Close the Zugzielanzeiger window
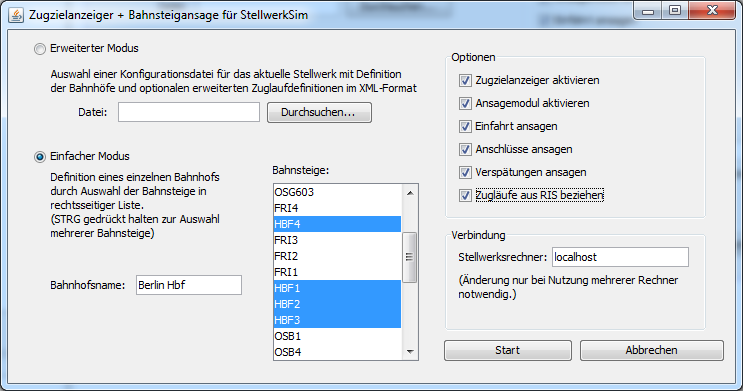 [712, 11]
